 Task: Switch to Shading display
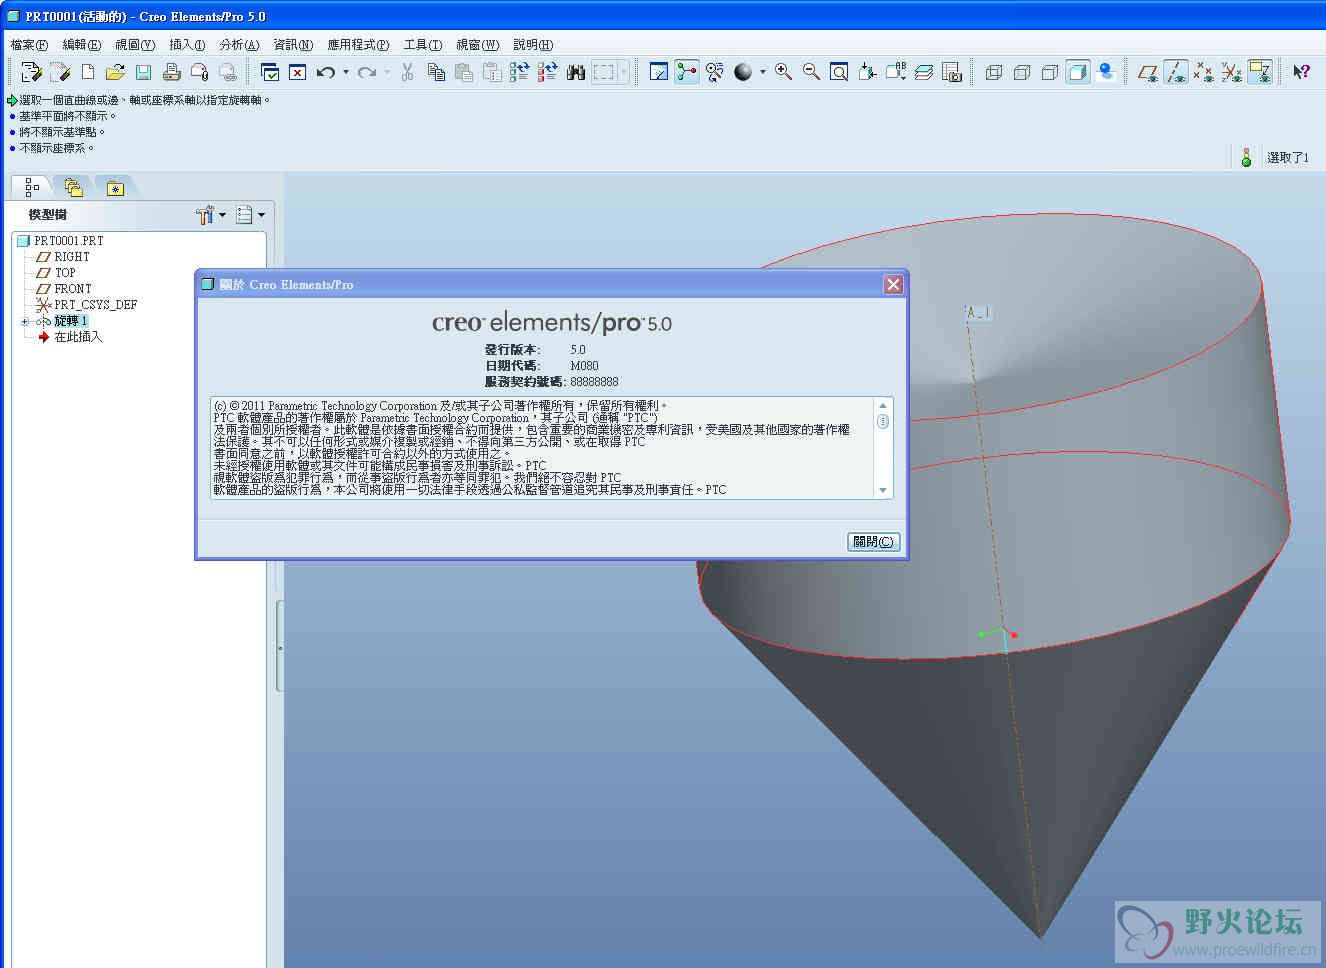pyautogui.click(x=1077, y=72)
